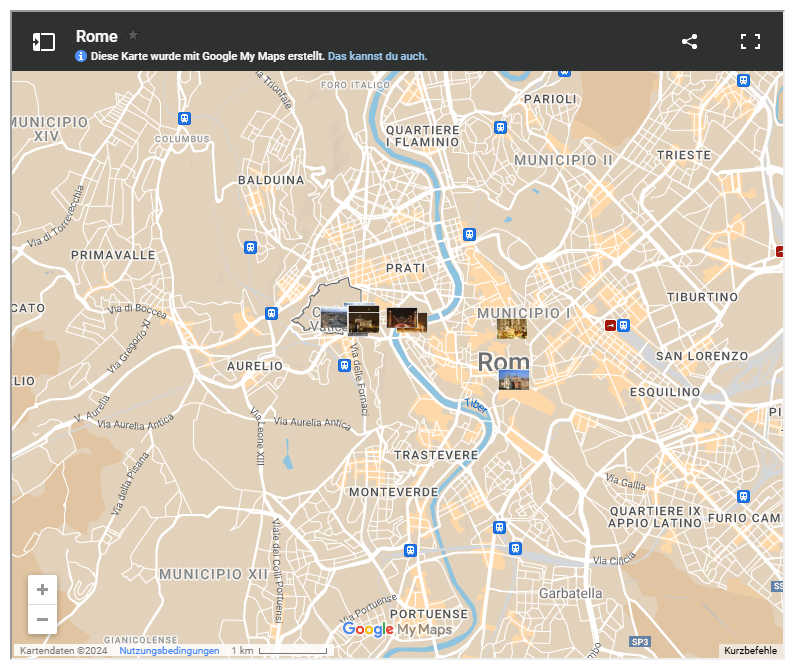Select the red train station icon
Viewport: 795px width, 672px height.
(x=609, y=325)
